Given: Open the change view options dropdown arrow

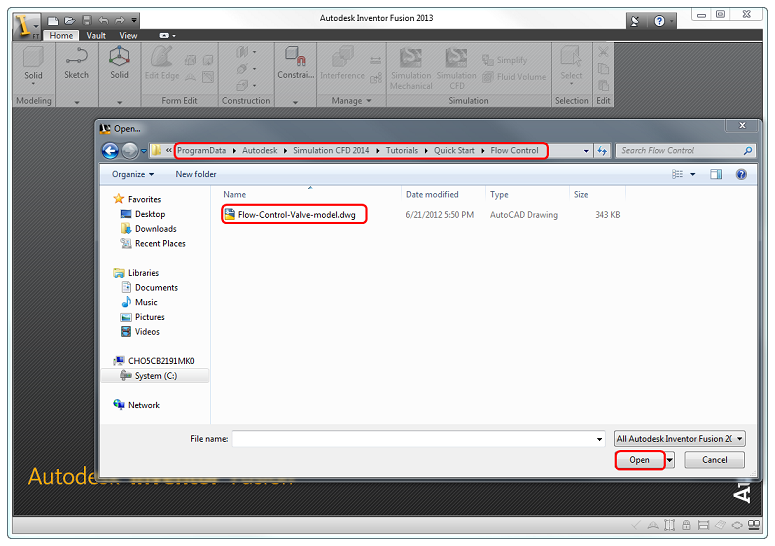Looking at the screenshot, I should (692, 174).
